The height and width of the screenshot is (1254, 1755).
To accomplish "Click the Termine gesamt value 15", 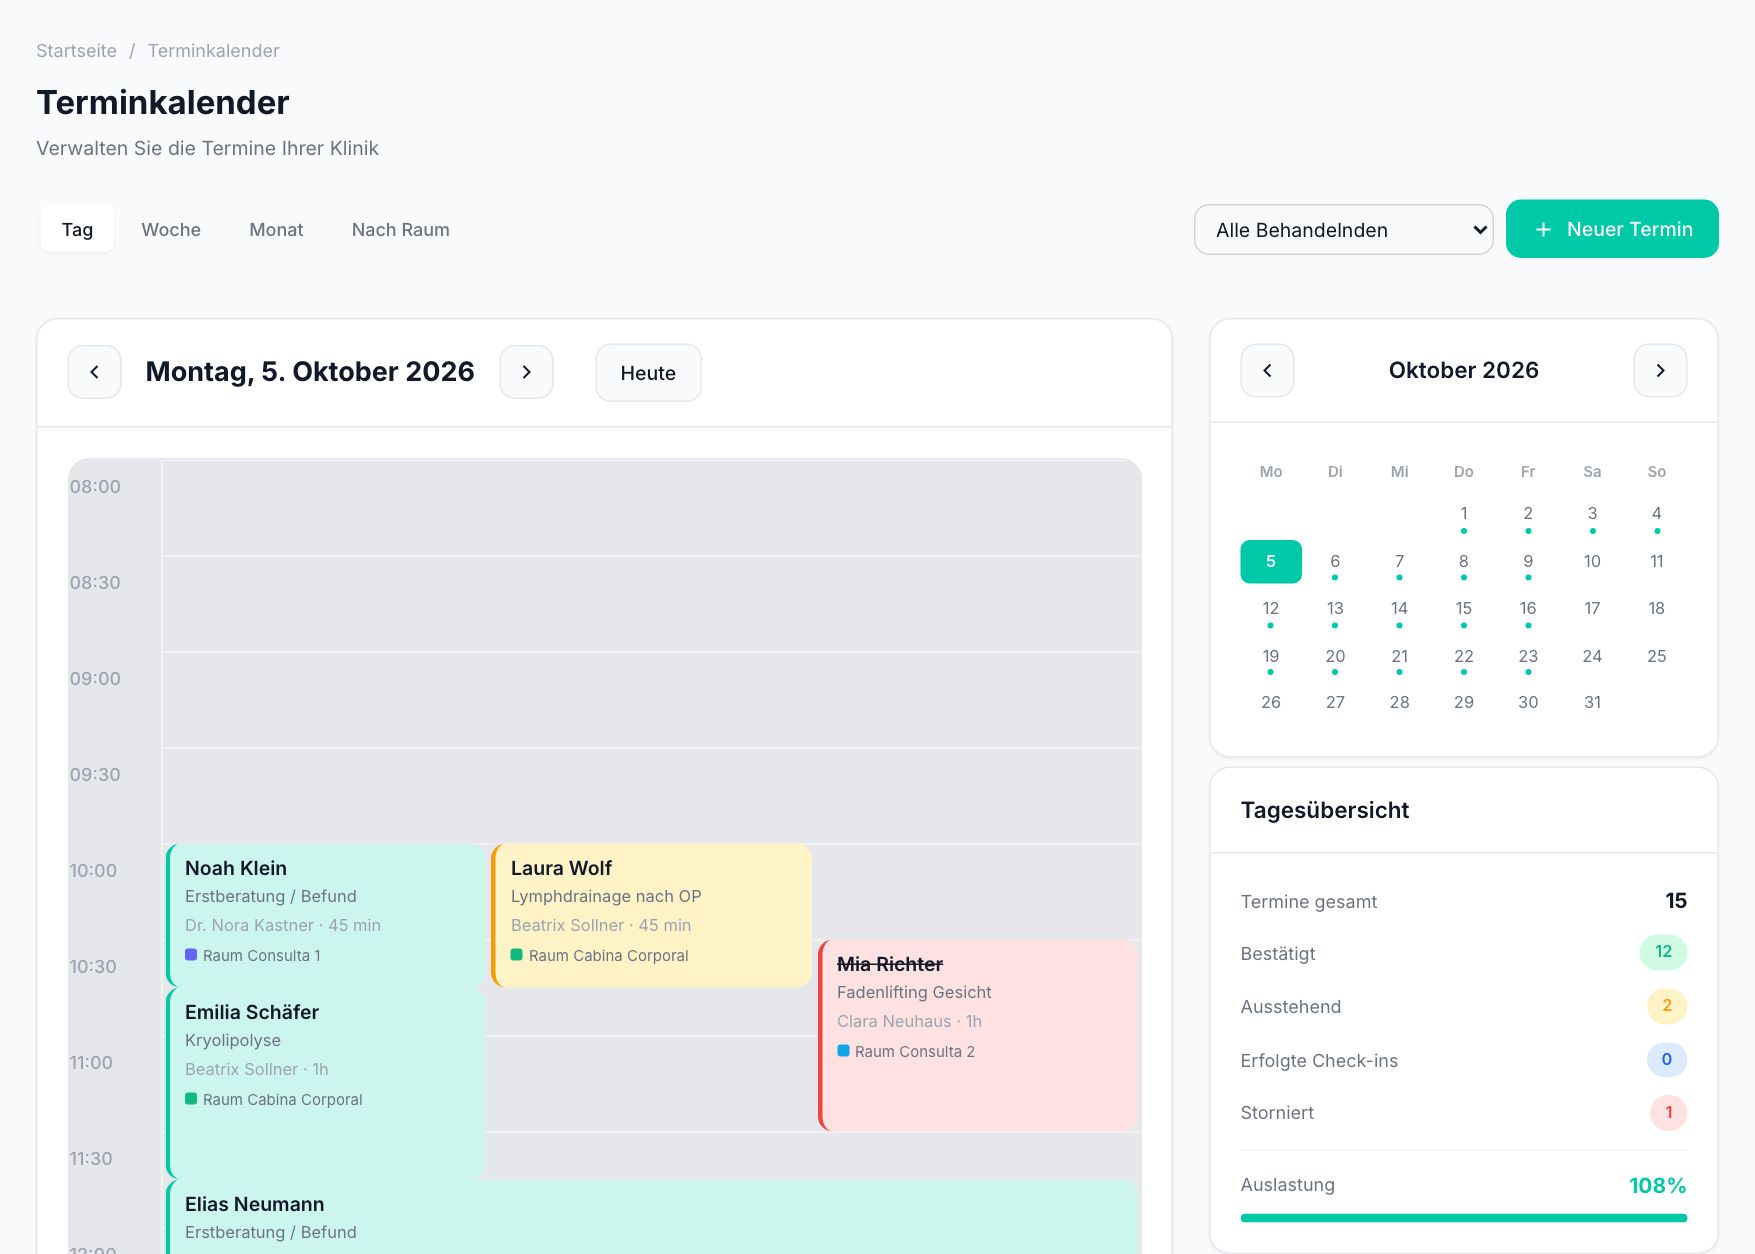I will point(1676,901).
